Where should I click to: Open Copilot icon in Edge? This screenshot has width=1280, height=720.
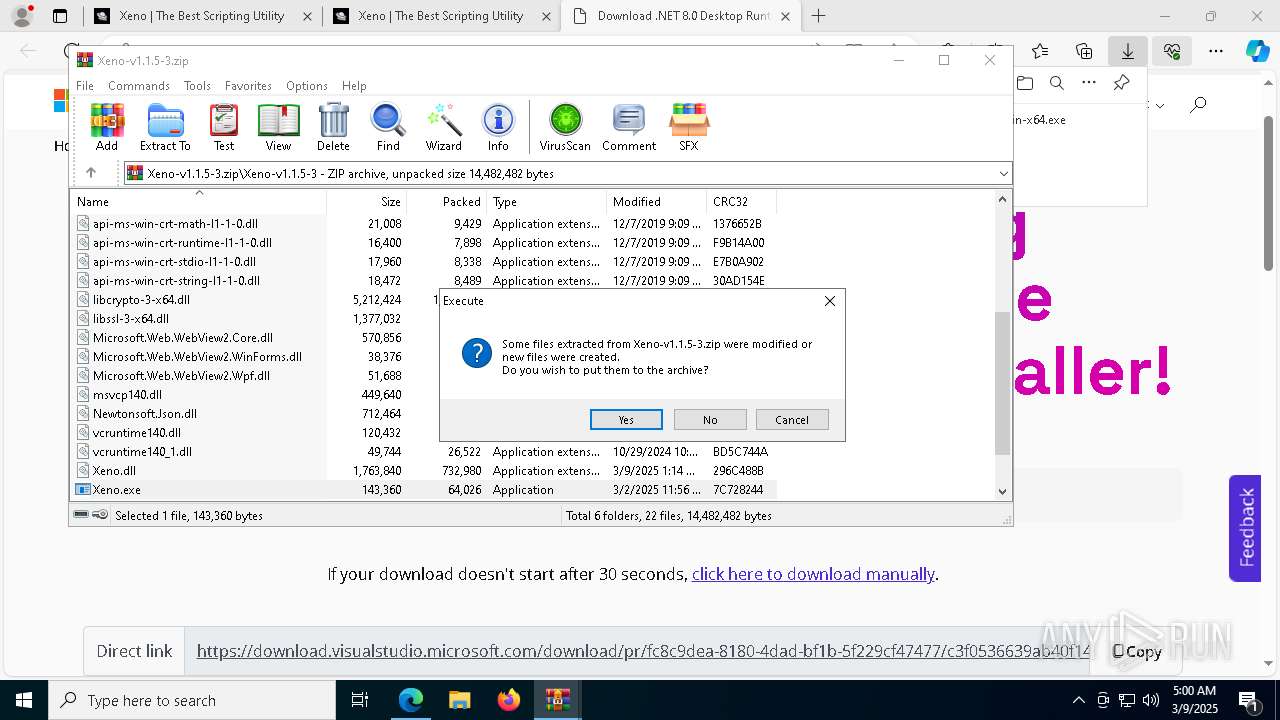pos(1257,51)
